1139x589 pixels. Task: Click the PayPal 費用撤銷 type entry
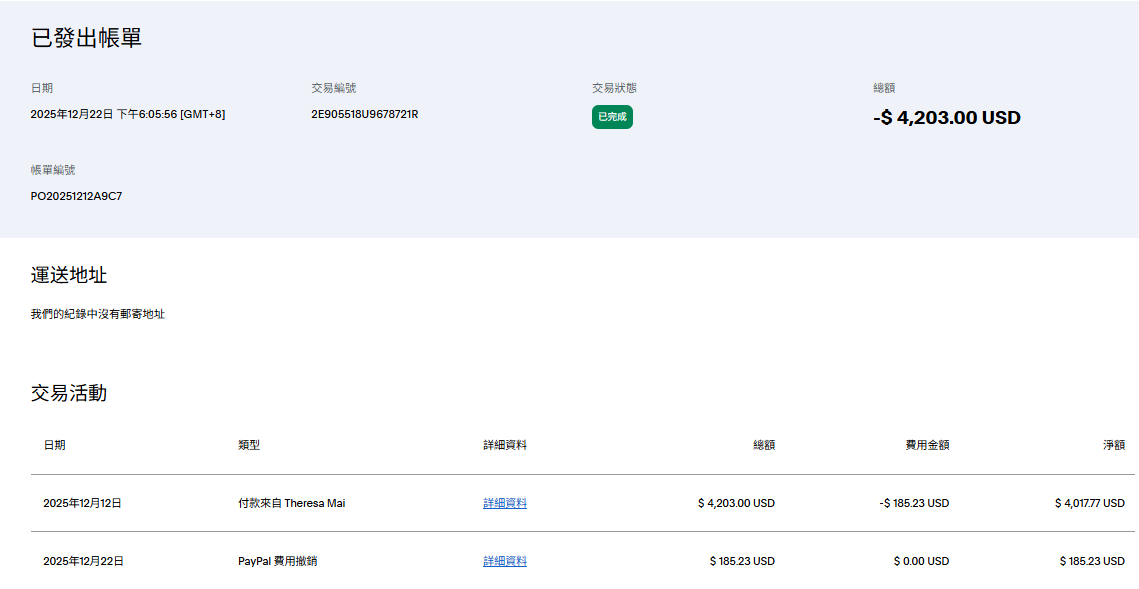278,561
